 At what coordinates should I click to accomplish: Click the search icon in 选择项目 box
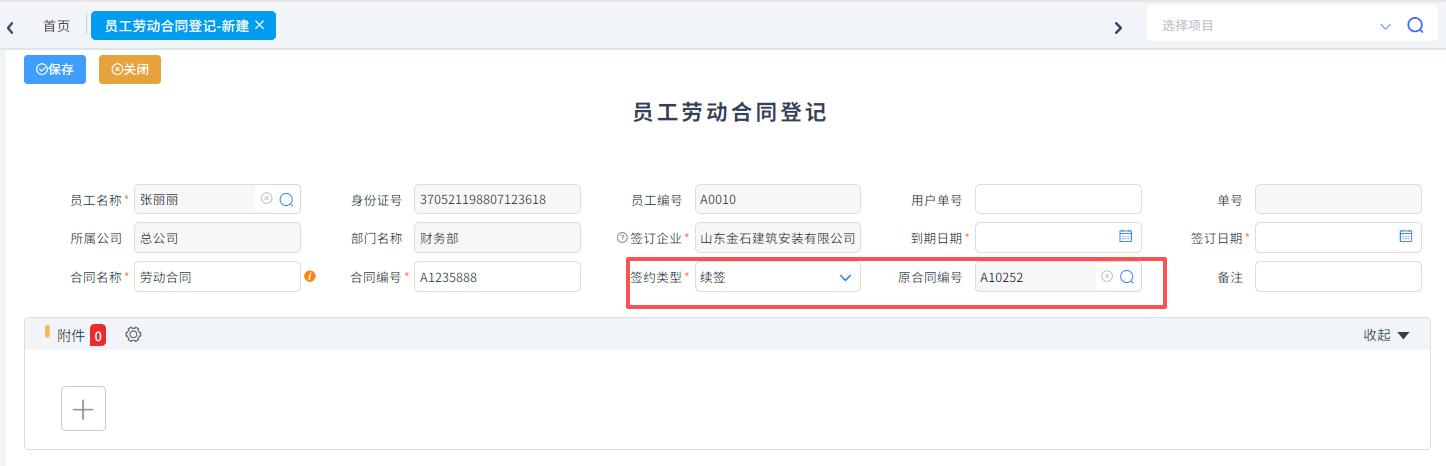point(1415,26)
